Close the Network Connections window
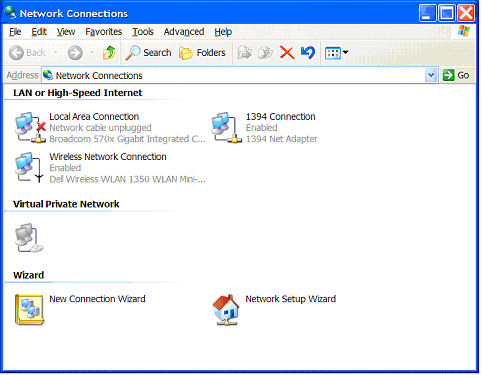This screenshot has height=375, width=482. point(466,13)
